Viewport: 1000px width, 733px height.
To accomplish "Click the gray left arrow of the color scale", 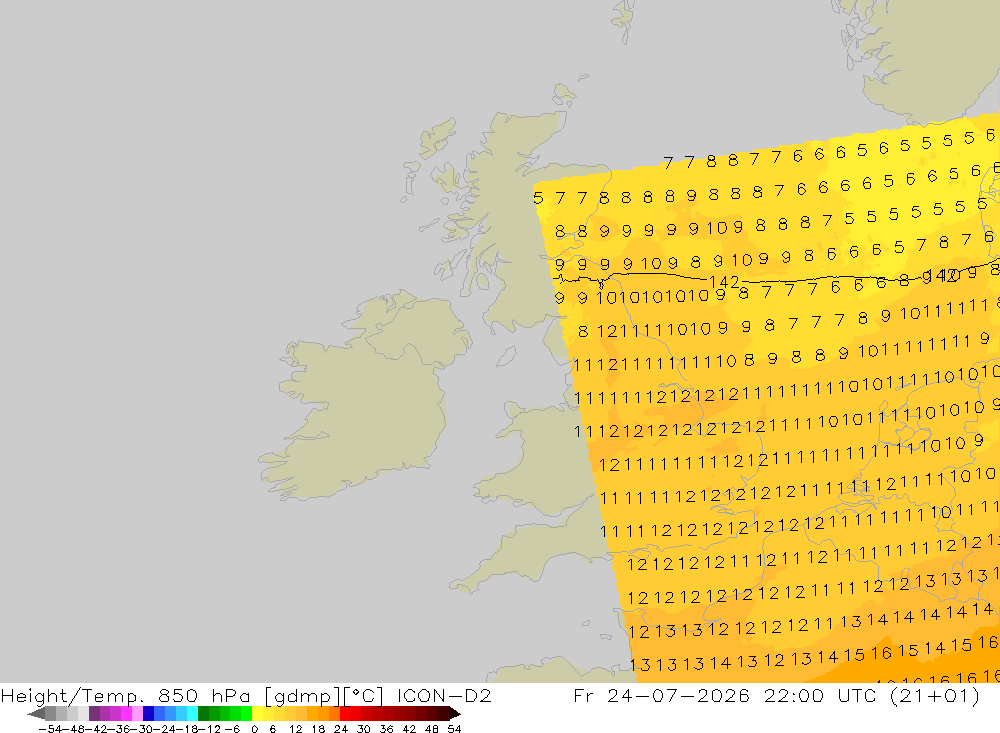I will point(36,714).
